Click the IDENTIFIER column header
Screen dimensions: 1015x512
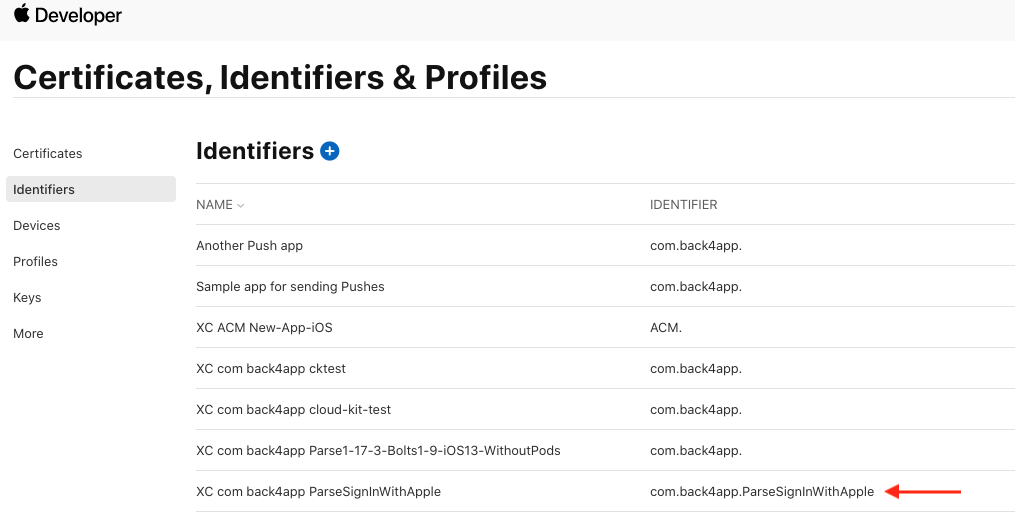(684, 205)
